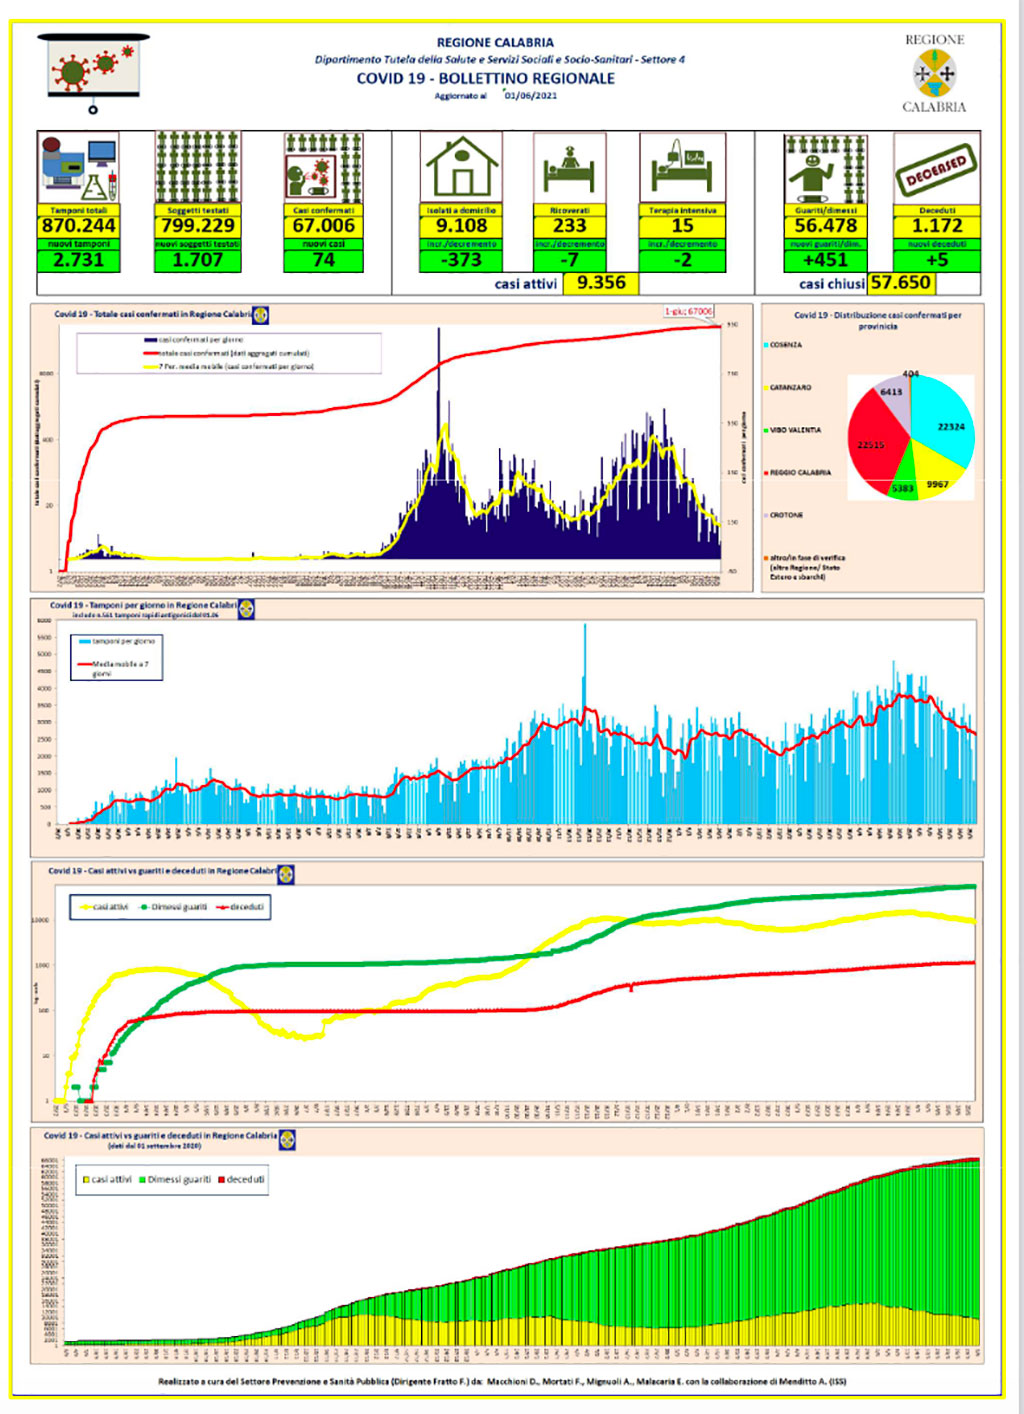Select the Tamponi totali lab icon
This screenshot has width=1024, height=1414.
[x=78, y=167]
